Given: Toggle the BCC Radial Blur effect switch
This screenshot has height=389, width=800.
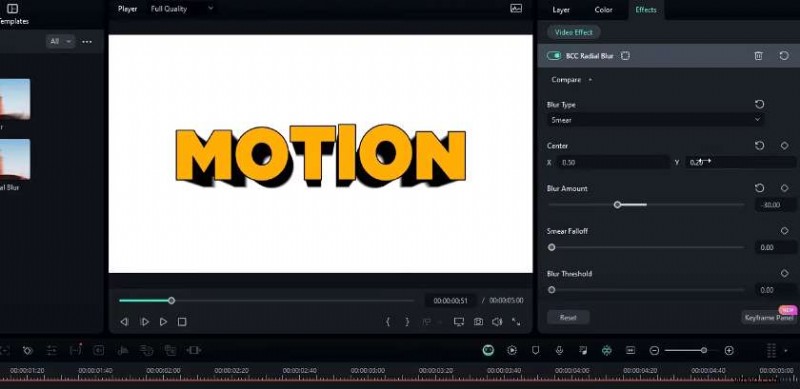Looking at the screenshot, I should coord(554,56).
